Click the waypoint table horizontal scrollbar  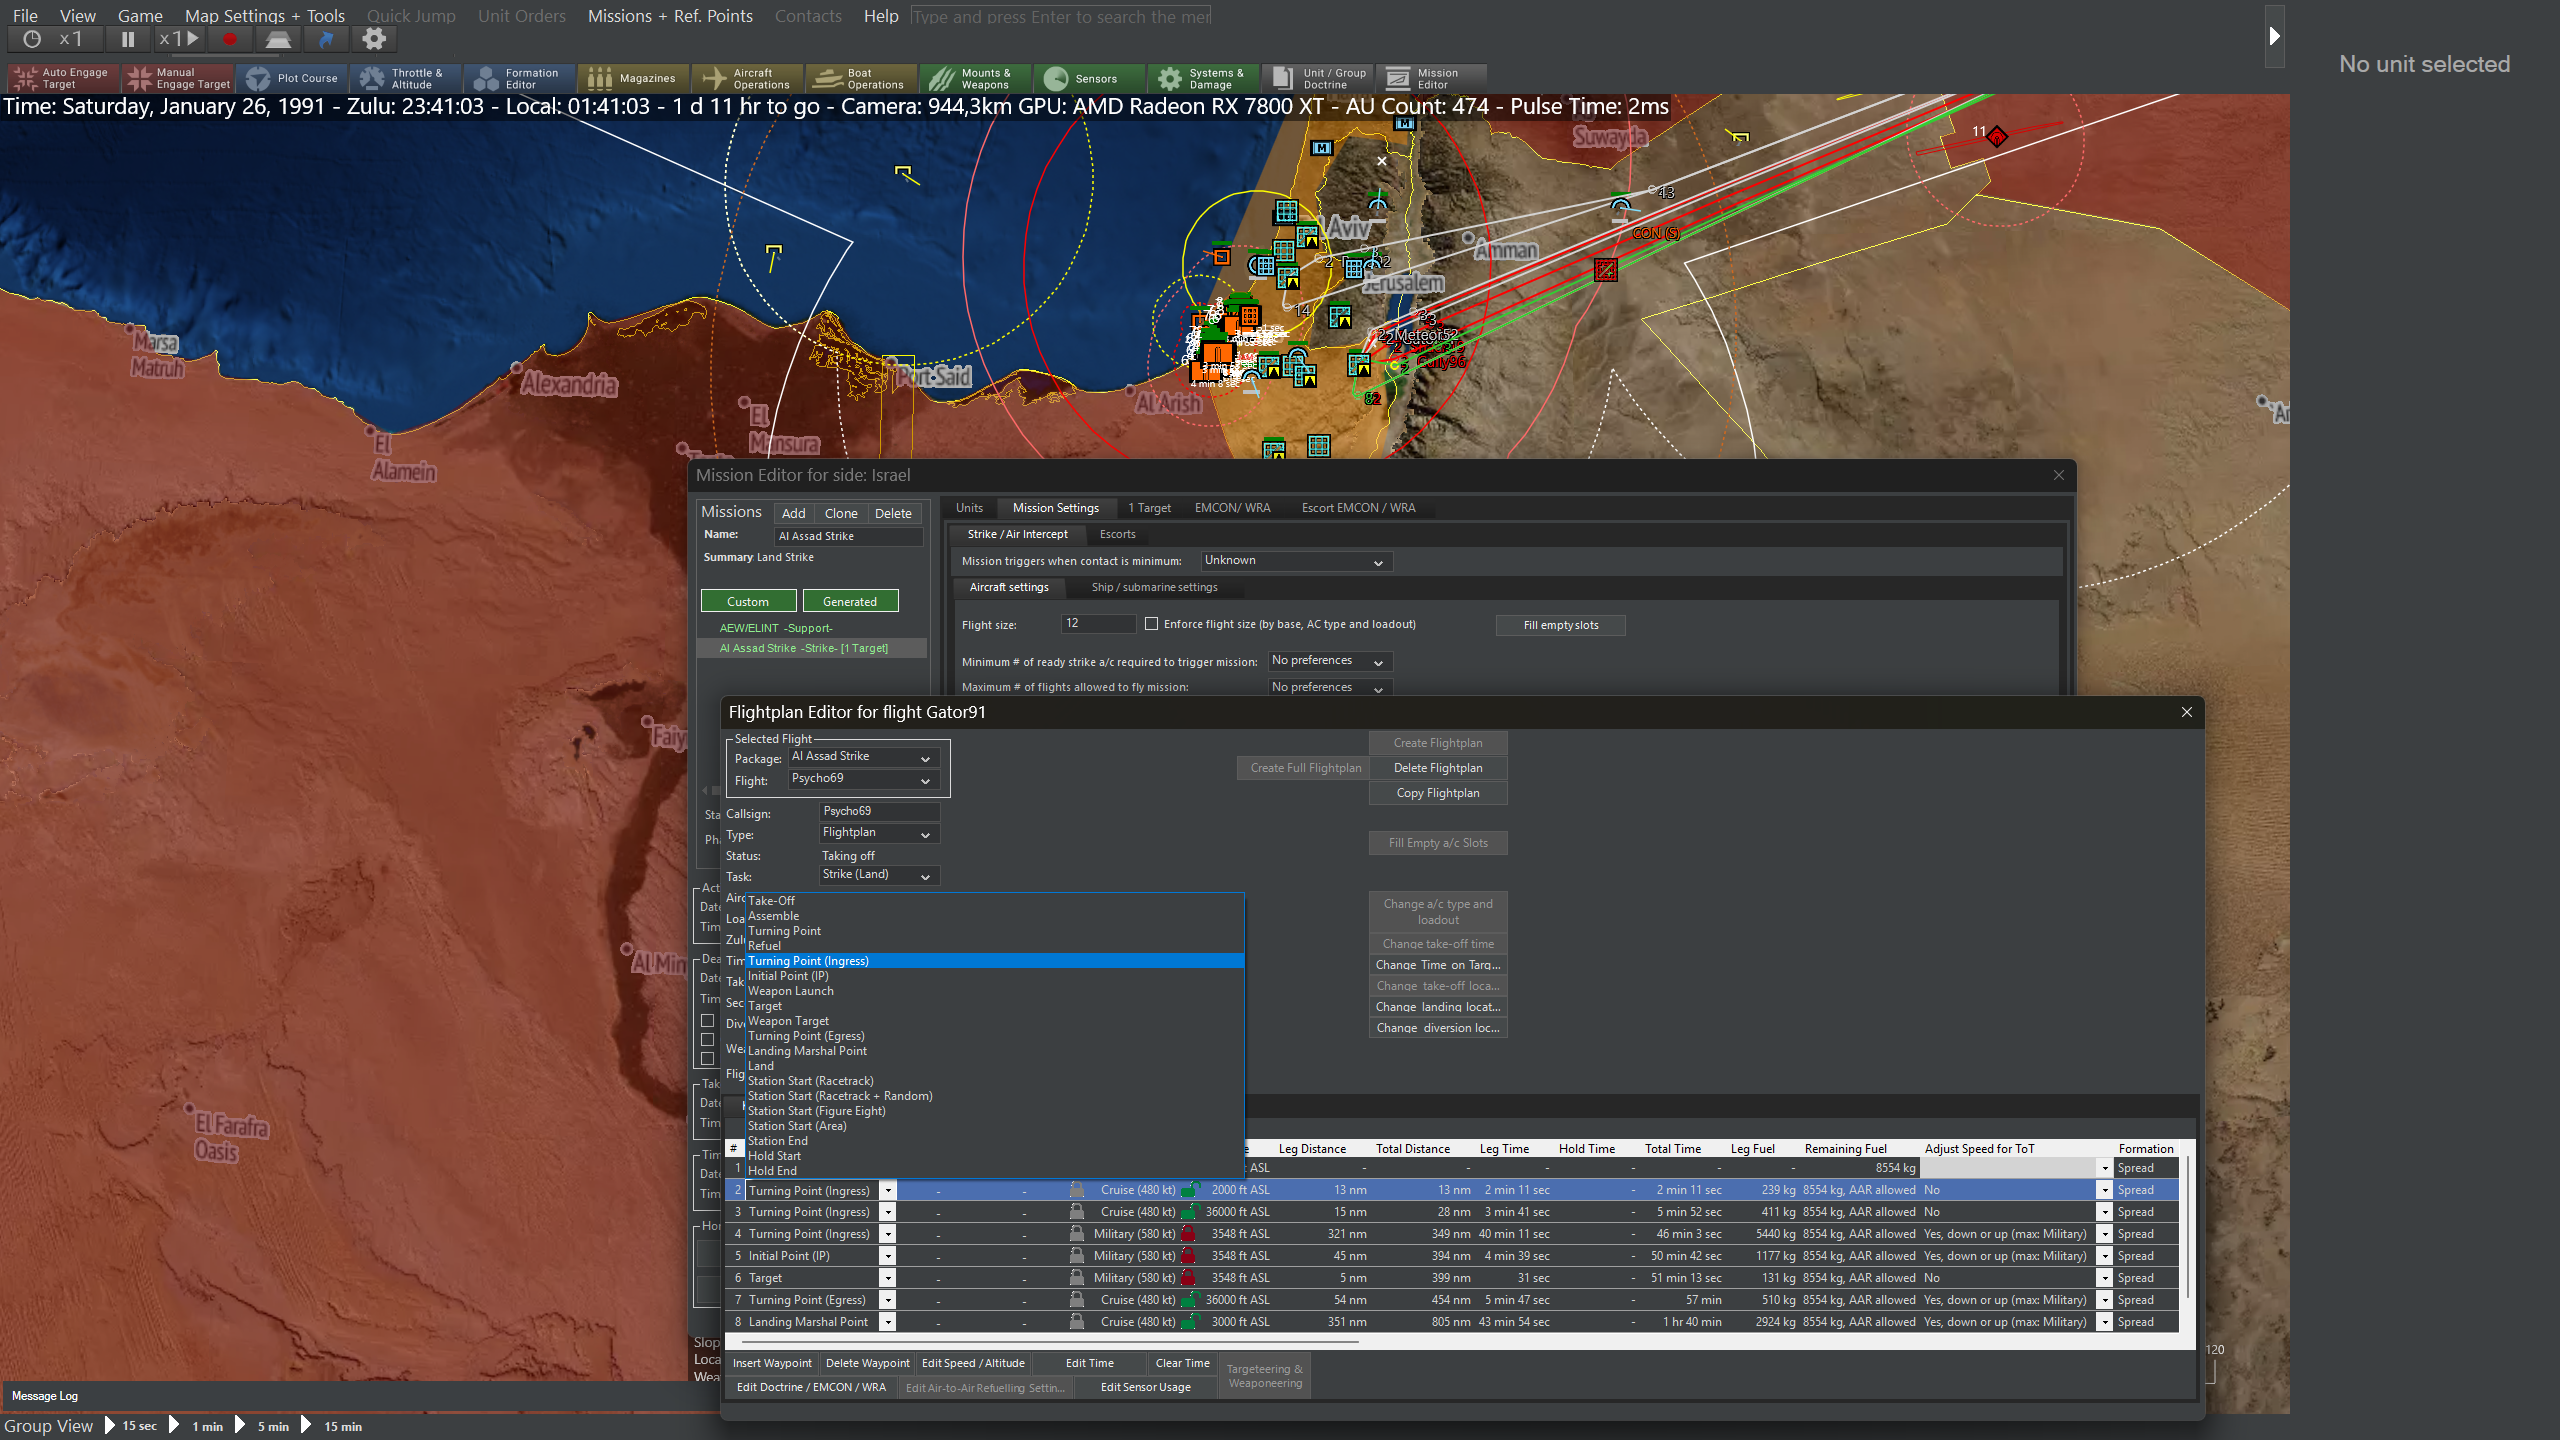[1048, 1342]
